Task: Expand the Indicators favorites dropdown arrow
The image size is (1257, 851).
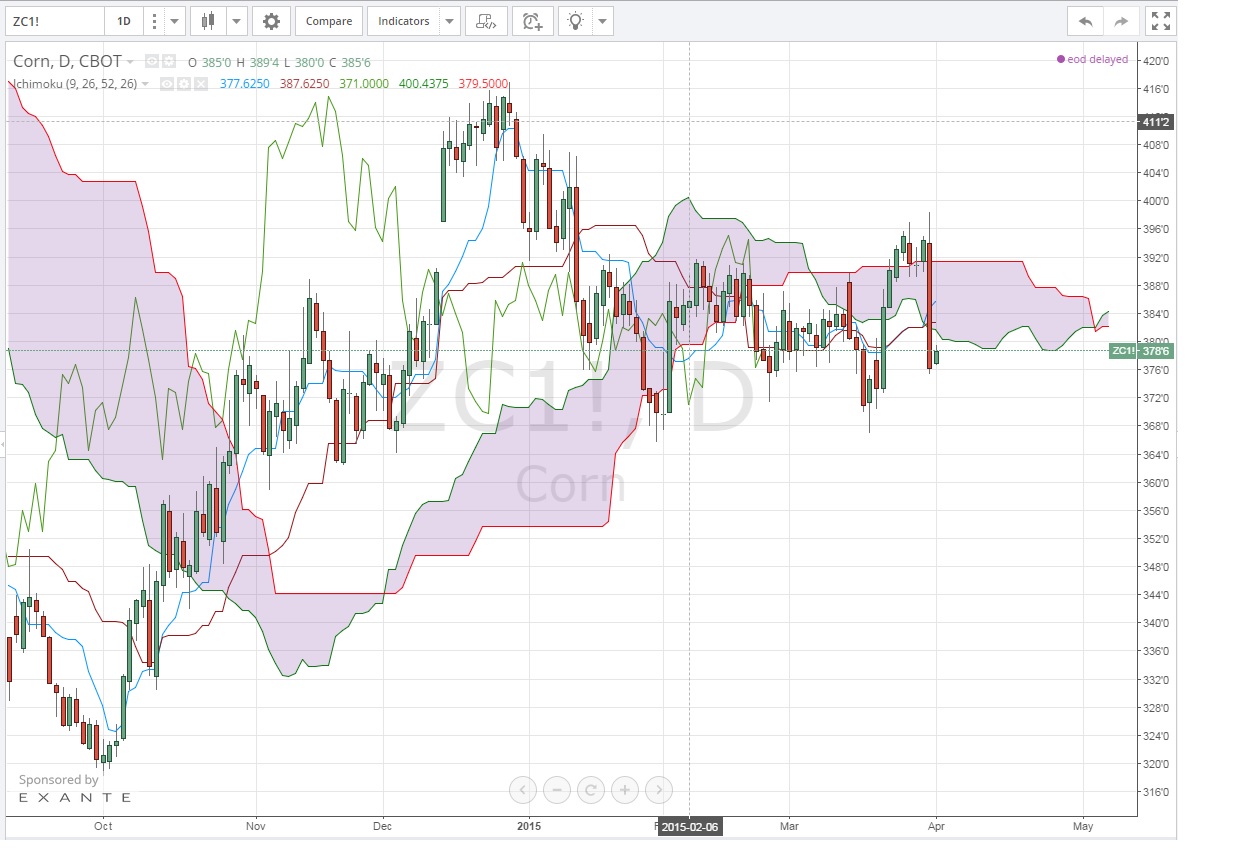Action: point(449,21)
